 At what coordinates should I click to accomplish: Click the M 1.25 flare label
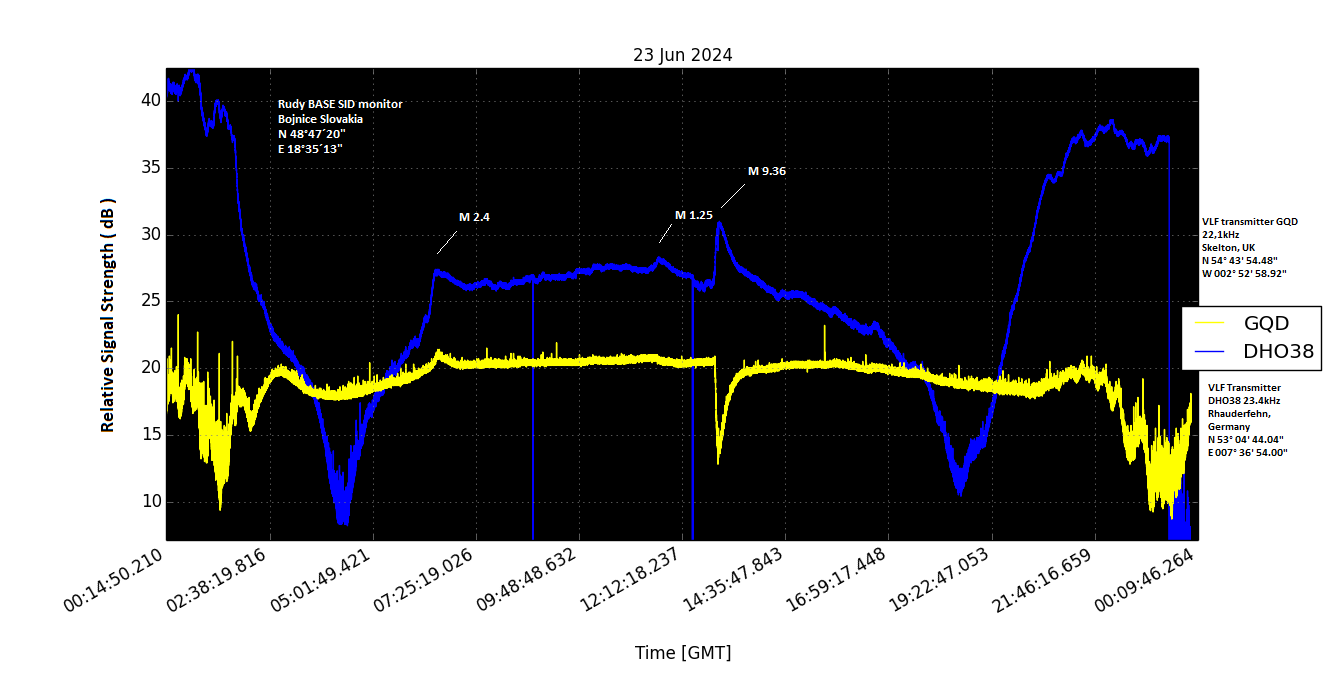[693, 215]
